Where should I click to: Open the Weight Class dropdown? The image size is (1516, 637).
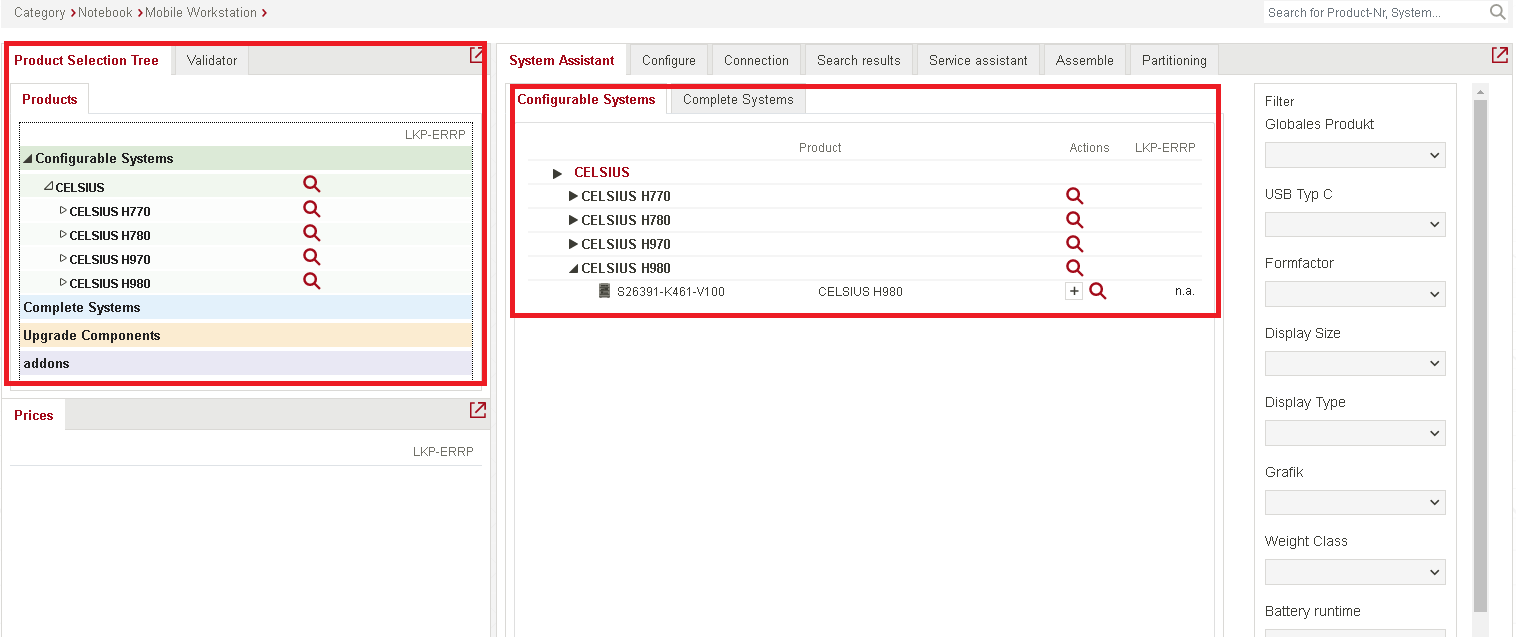tap(1355, 572)
